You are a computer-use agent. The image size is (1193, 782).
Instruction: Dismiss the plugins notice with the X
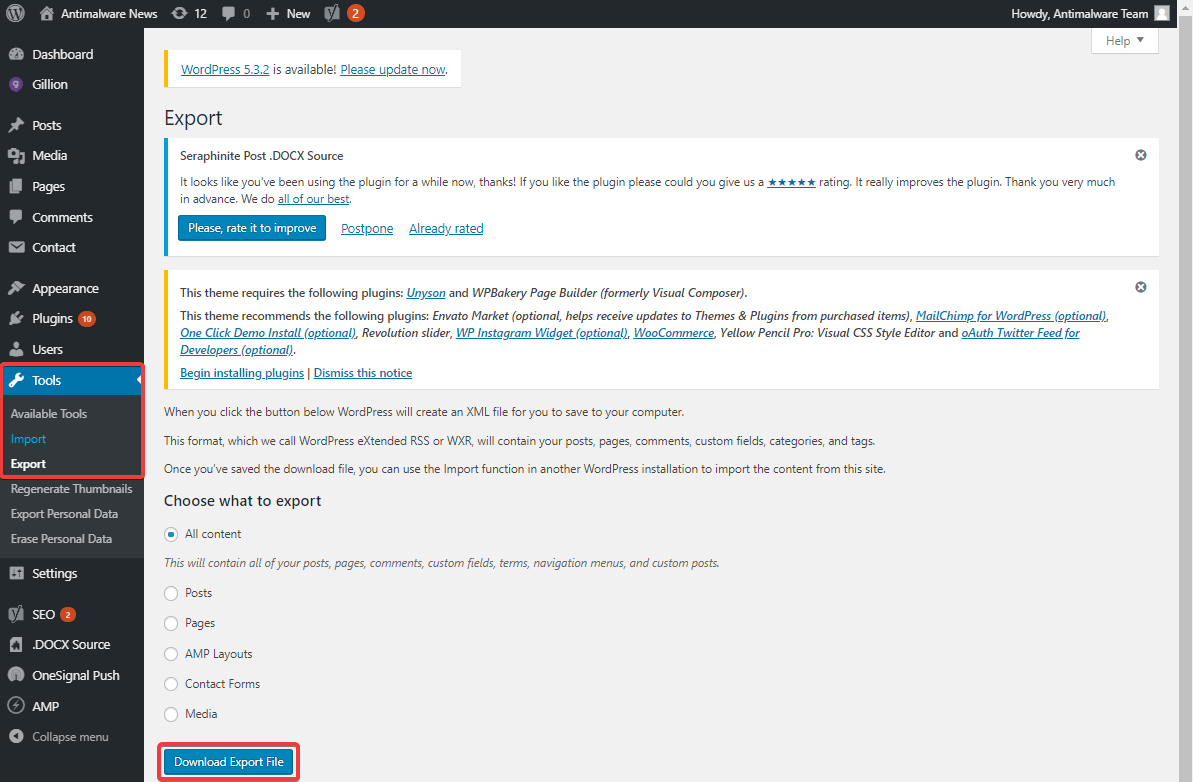pyautogui.click(x=1140, y=287)
